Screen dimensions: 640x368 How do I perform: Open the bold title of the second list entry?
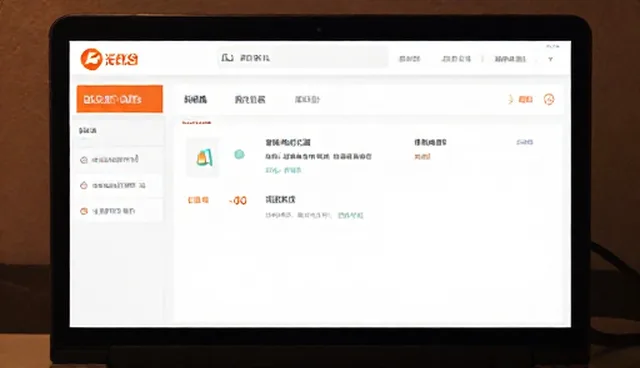(x=280, y=200)
